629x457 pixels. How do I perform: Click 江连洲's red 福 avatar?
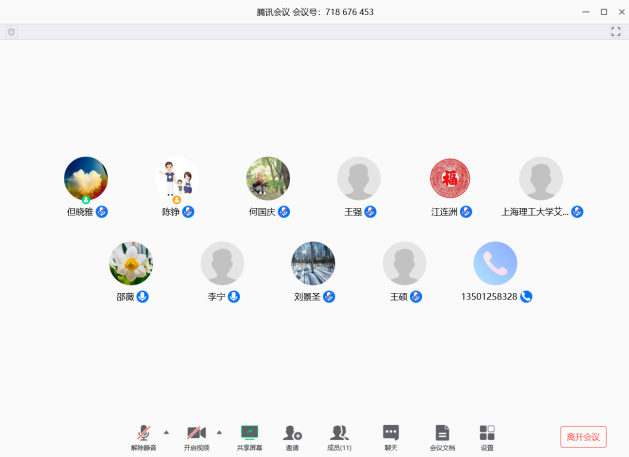(x=450, y=178)
